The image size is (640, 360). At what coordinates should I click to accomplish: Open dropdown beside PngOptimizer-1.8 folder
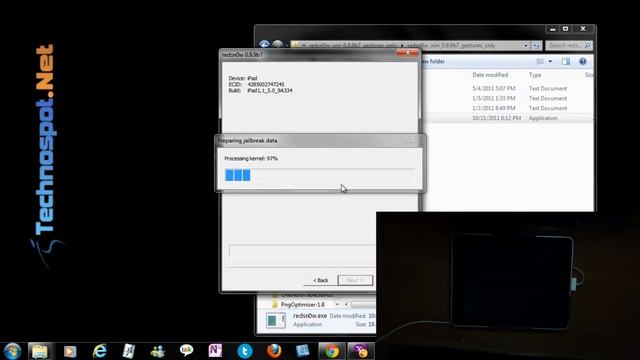tap(337, 304)
